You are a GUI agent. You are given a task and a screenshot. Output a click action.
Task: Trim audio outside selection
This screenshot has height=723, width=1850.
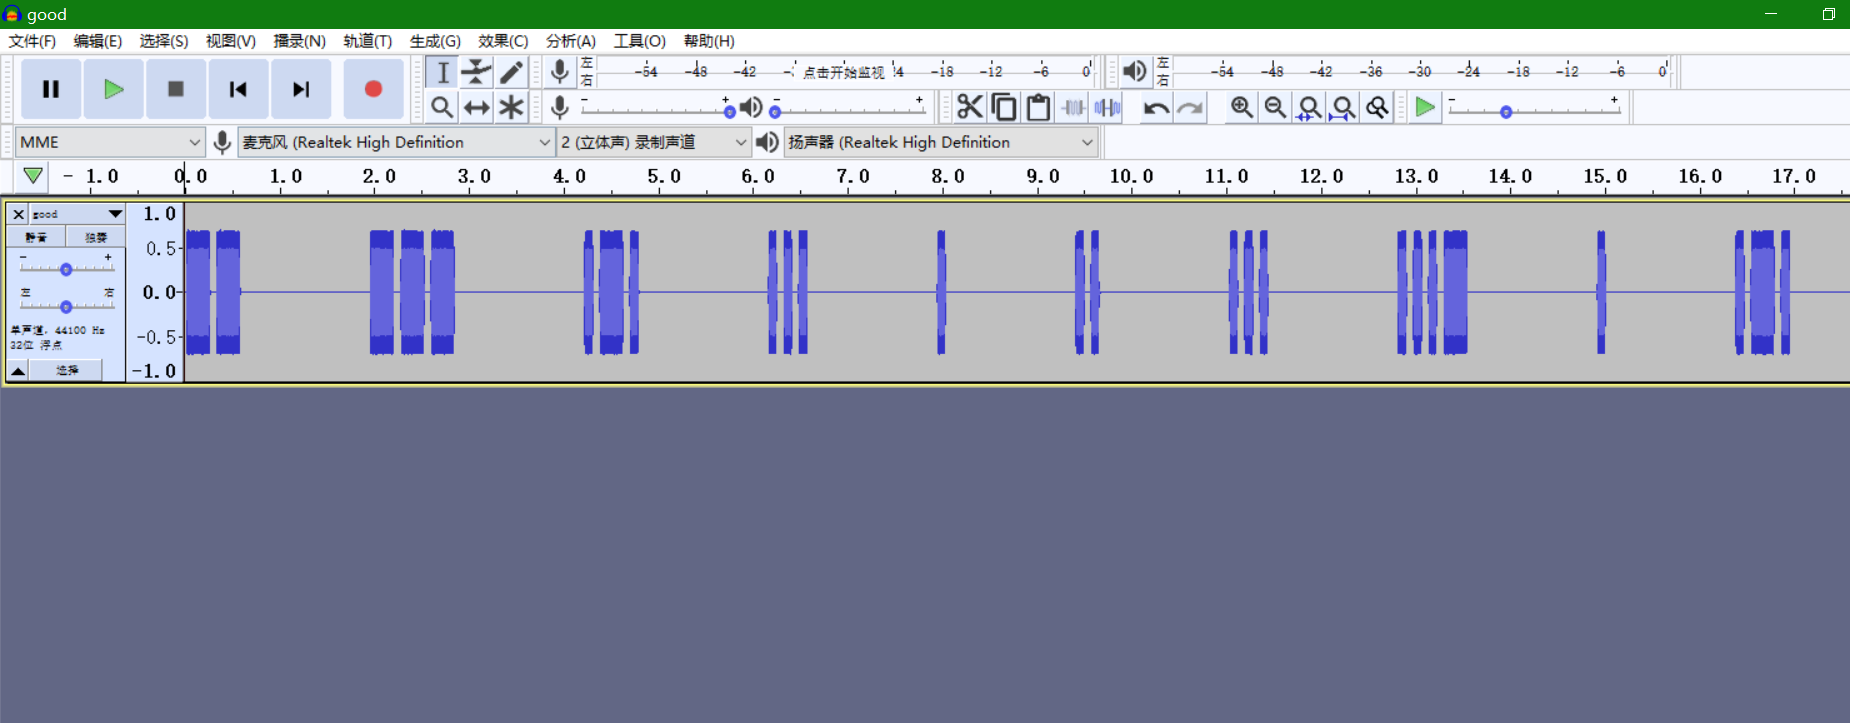click(1073, 107)
